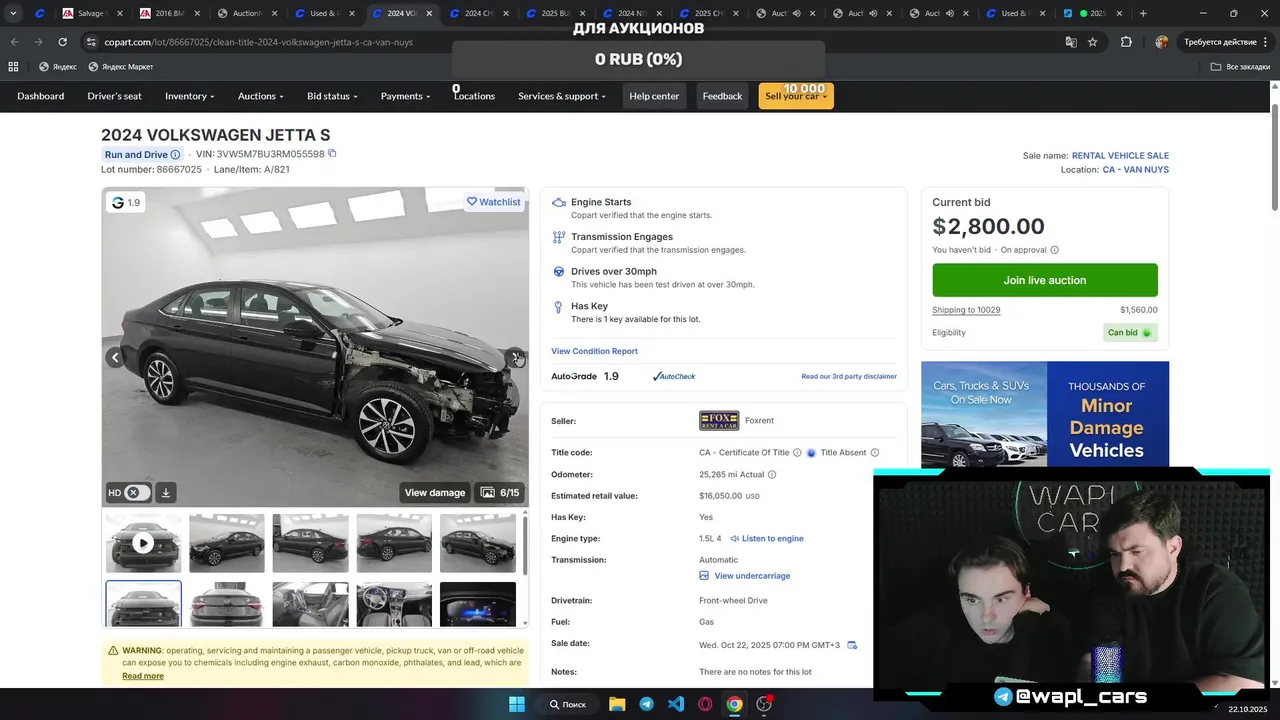Viewport: 1280px width, 720px height.
Task: Open View Condition Report link
Action: click(594, 351)
